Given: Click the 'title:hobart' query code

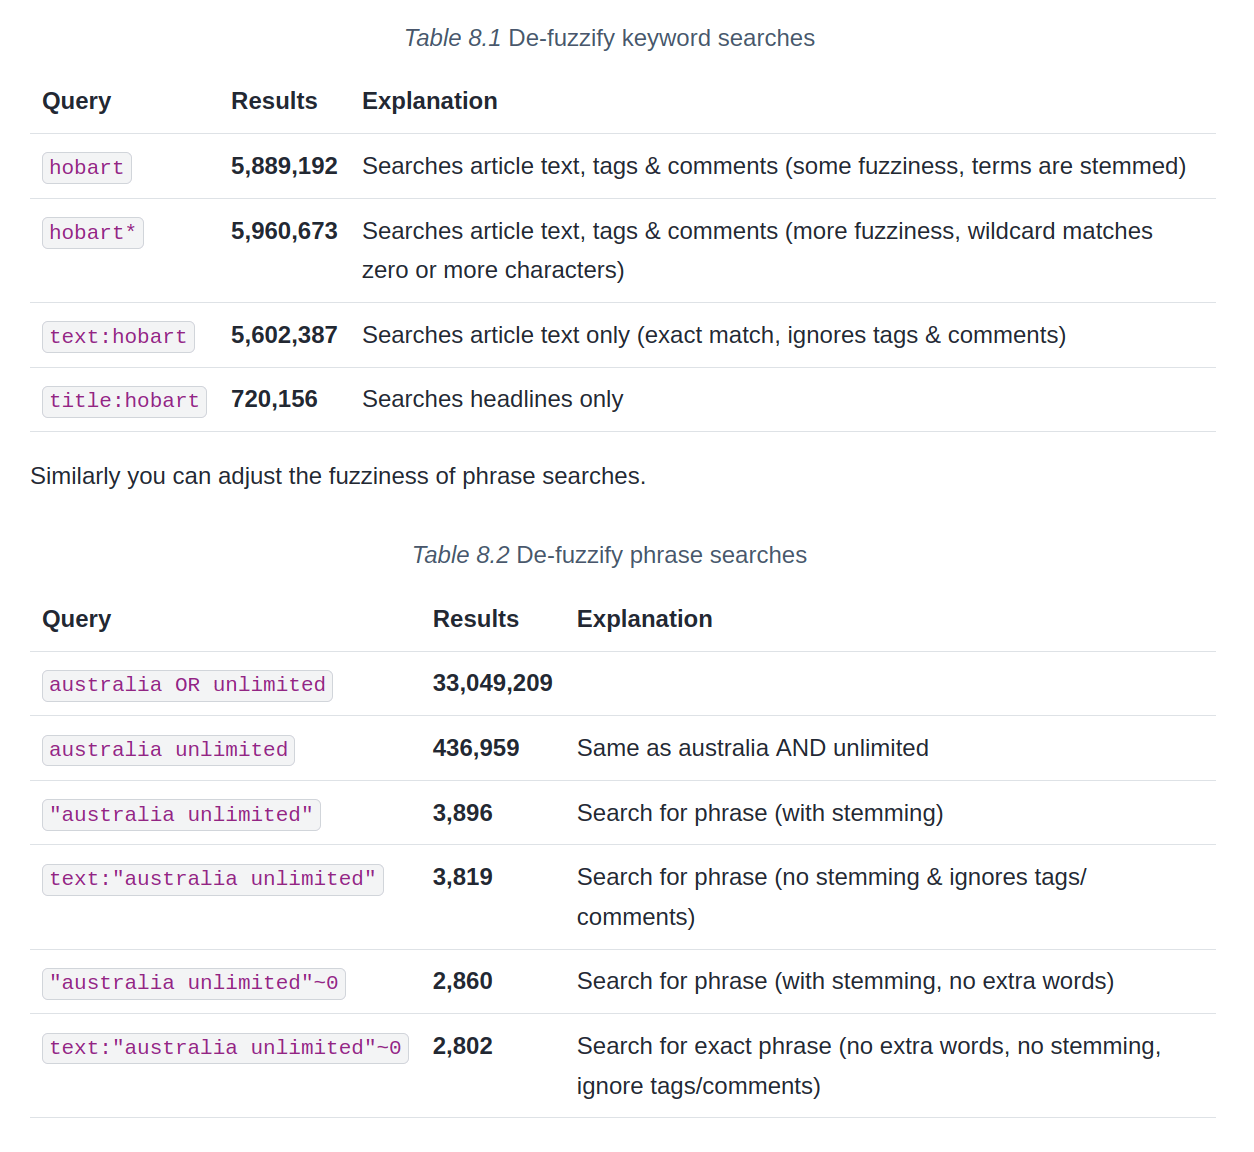Looking at the screenshot, I should (124, 401).
